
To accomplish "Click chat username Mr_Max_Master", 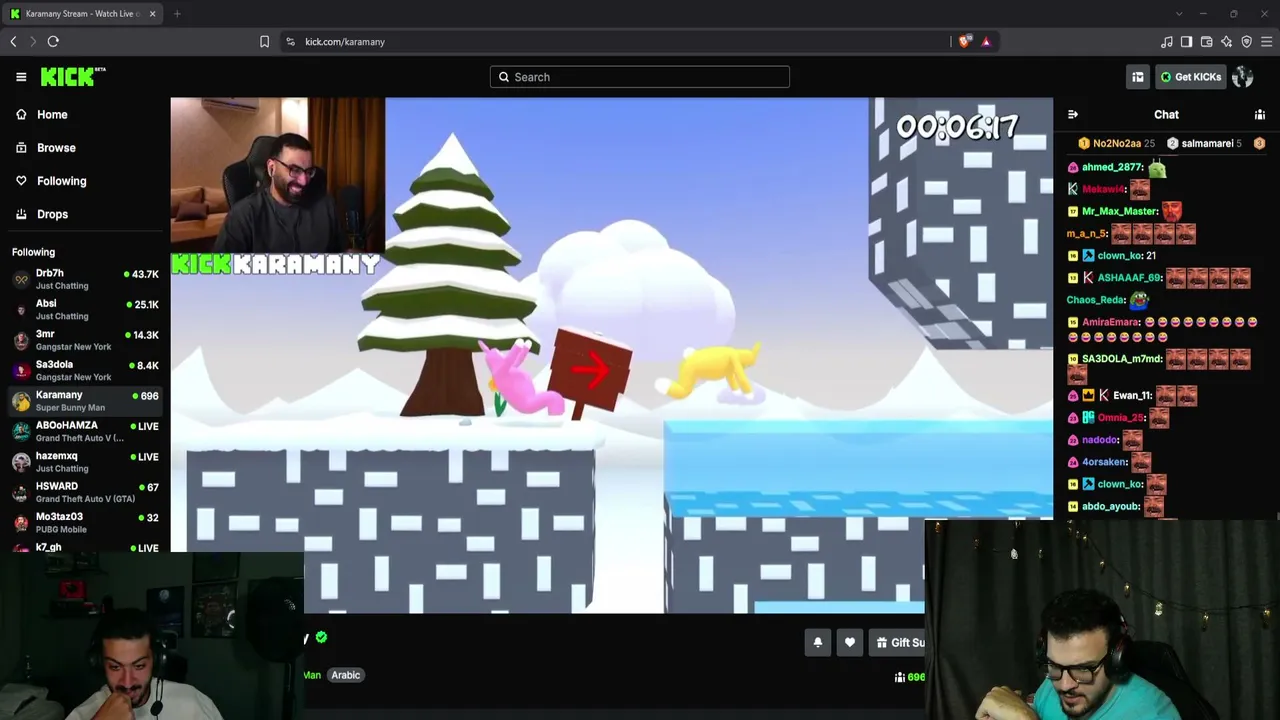I will coord(1120,212).
